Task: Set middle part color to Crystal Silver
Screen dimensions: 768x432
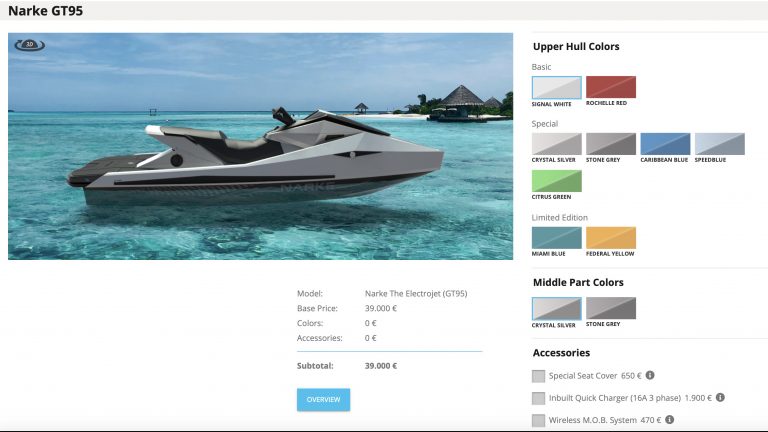Action: pos(557,309)
